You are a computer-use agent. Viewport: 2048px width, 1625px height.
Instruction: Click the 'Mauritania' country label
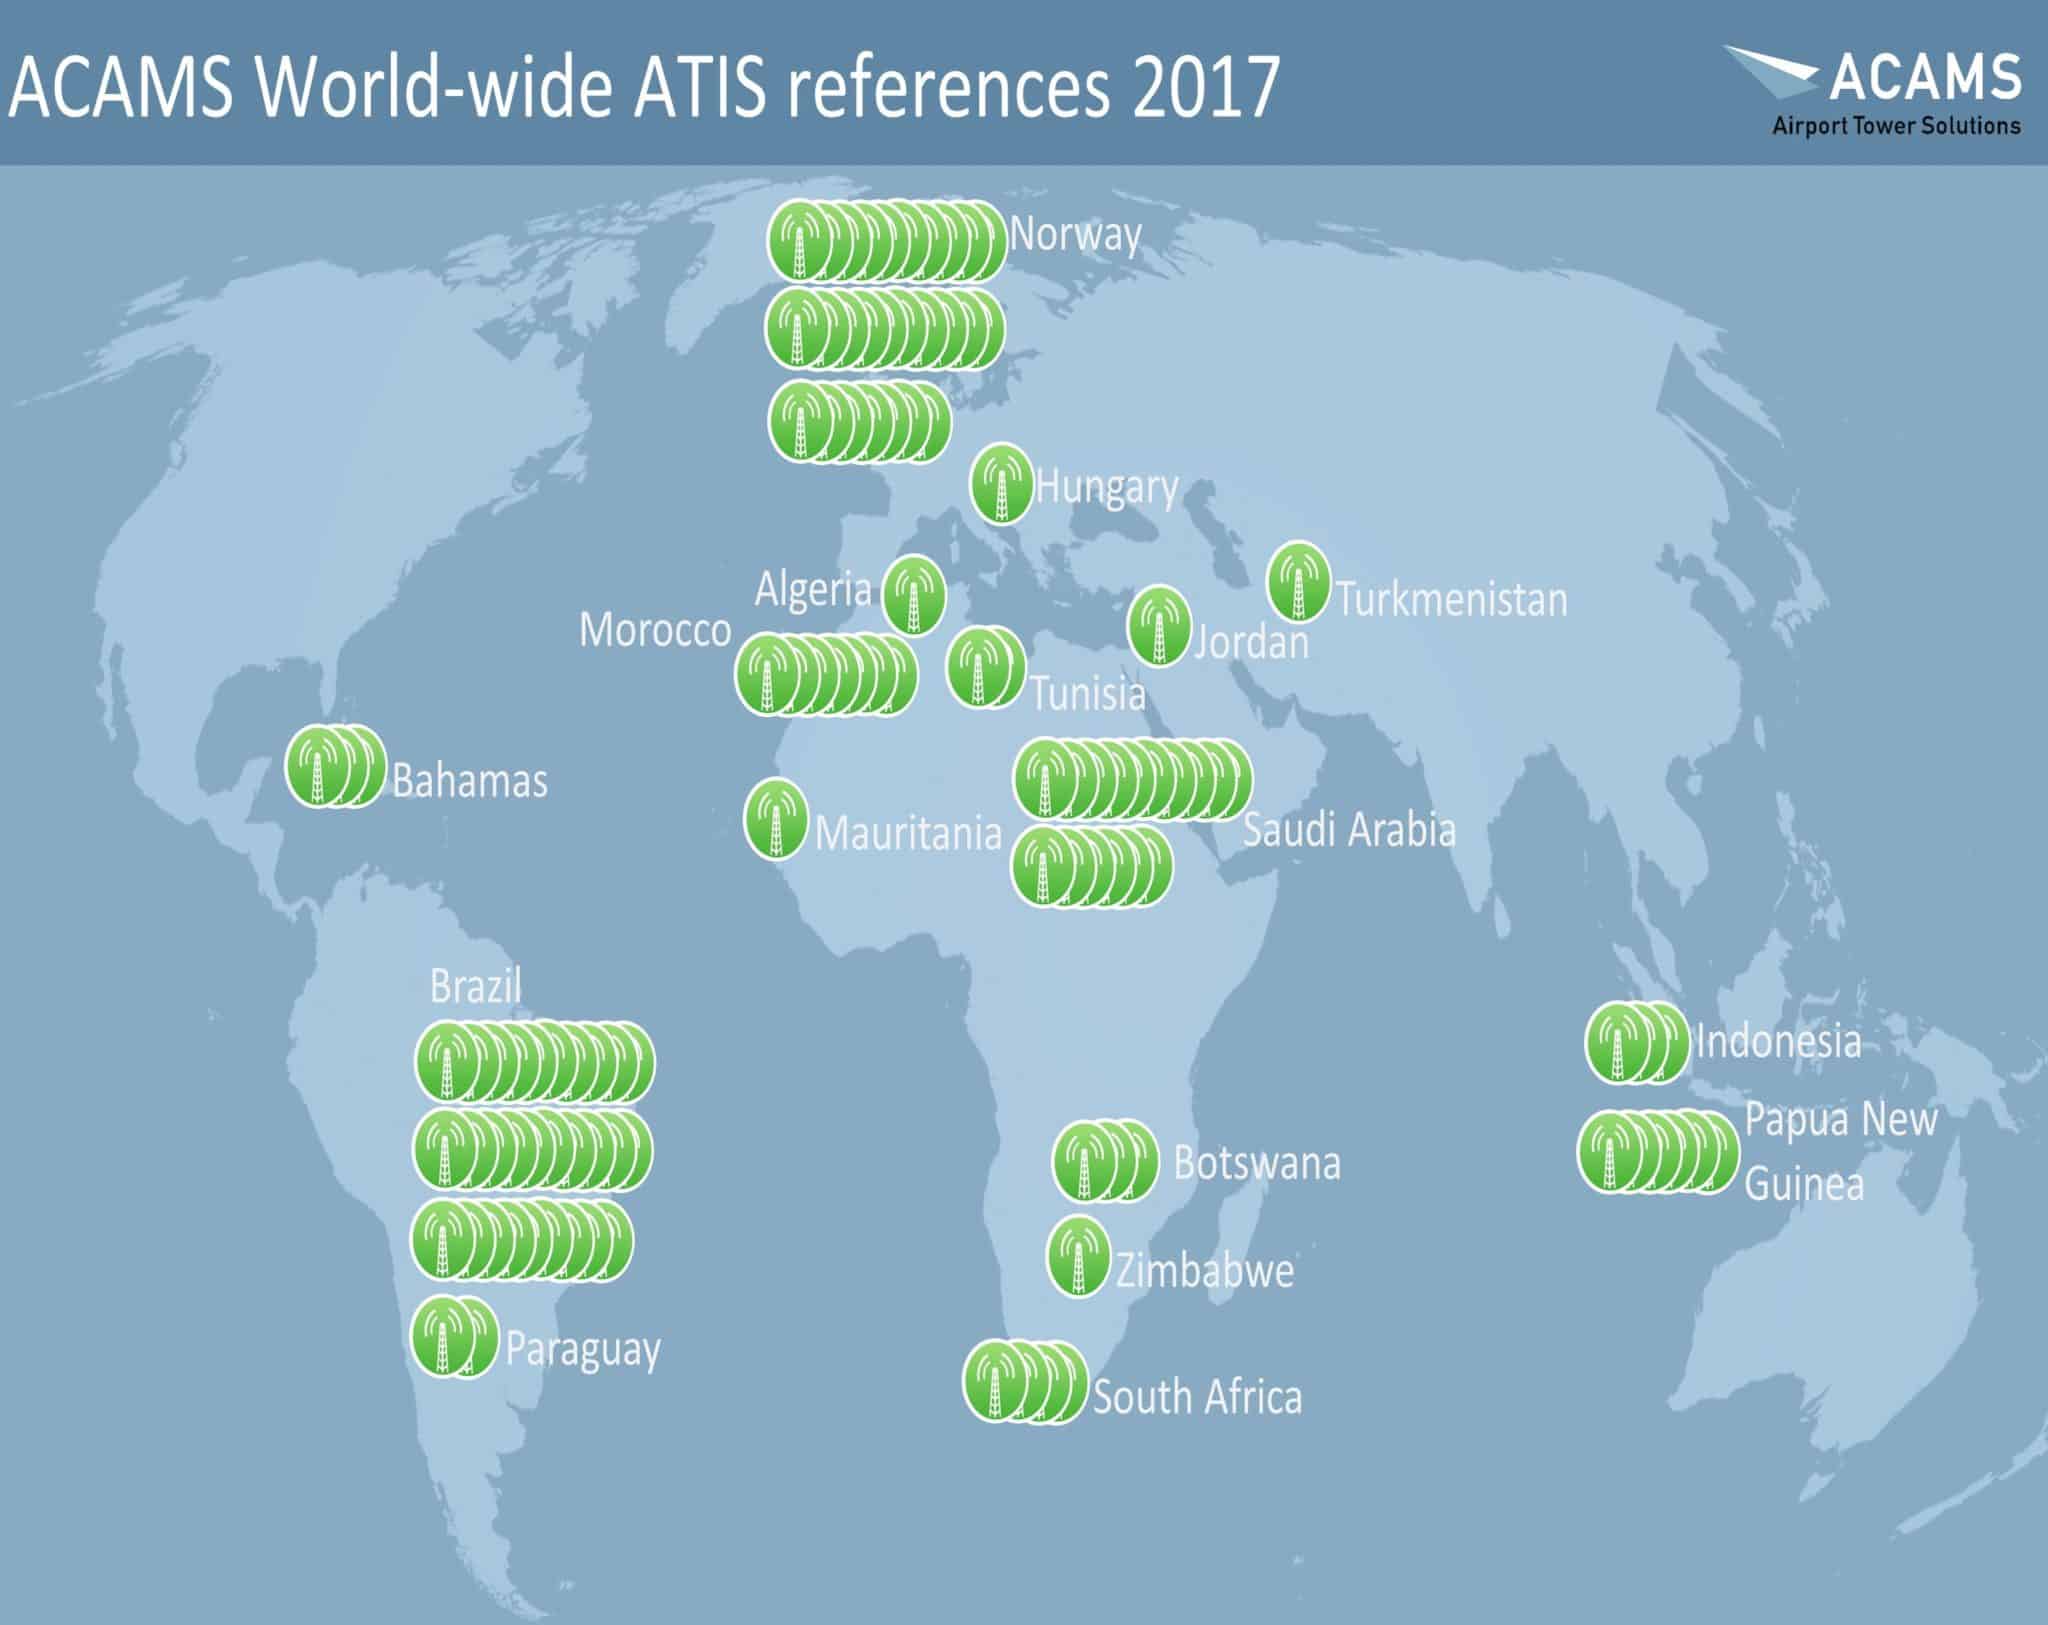click(908, 833)
